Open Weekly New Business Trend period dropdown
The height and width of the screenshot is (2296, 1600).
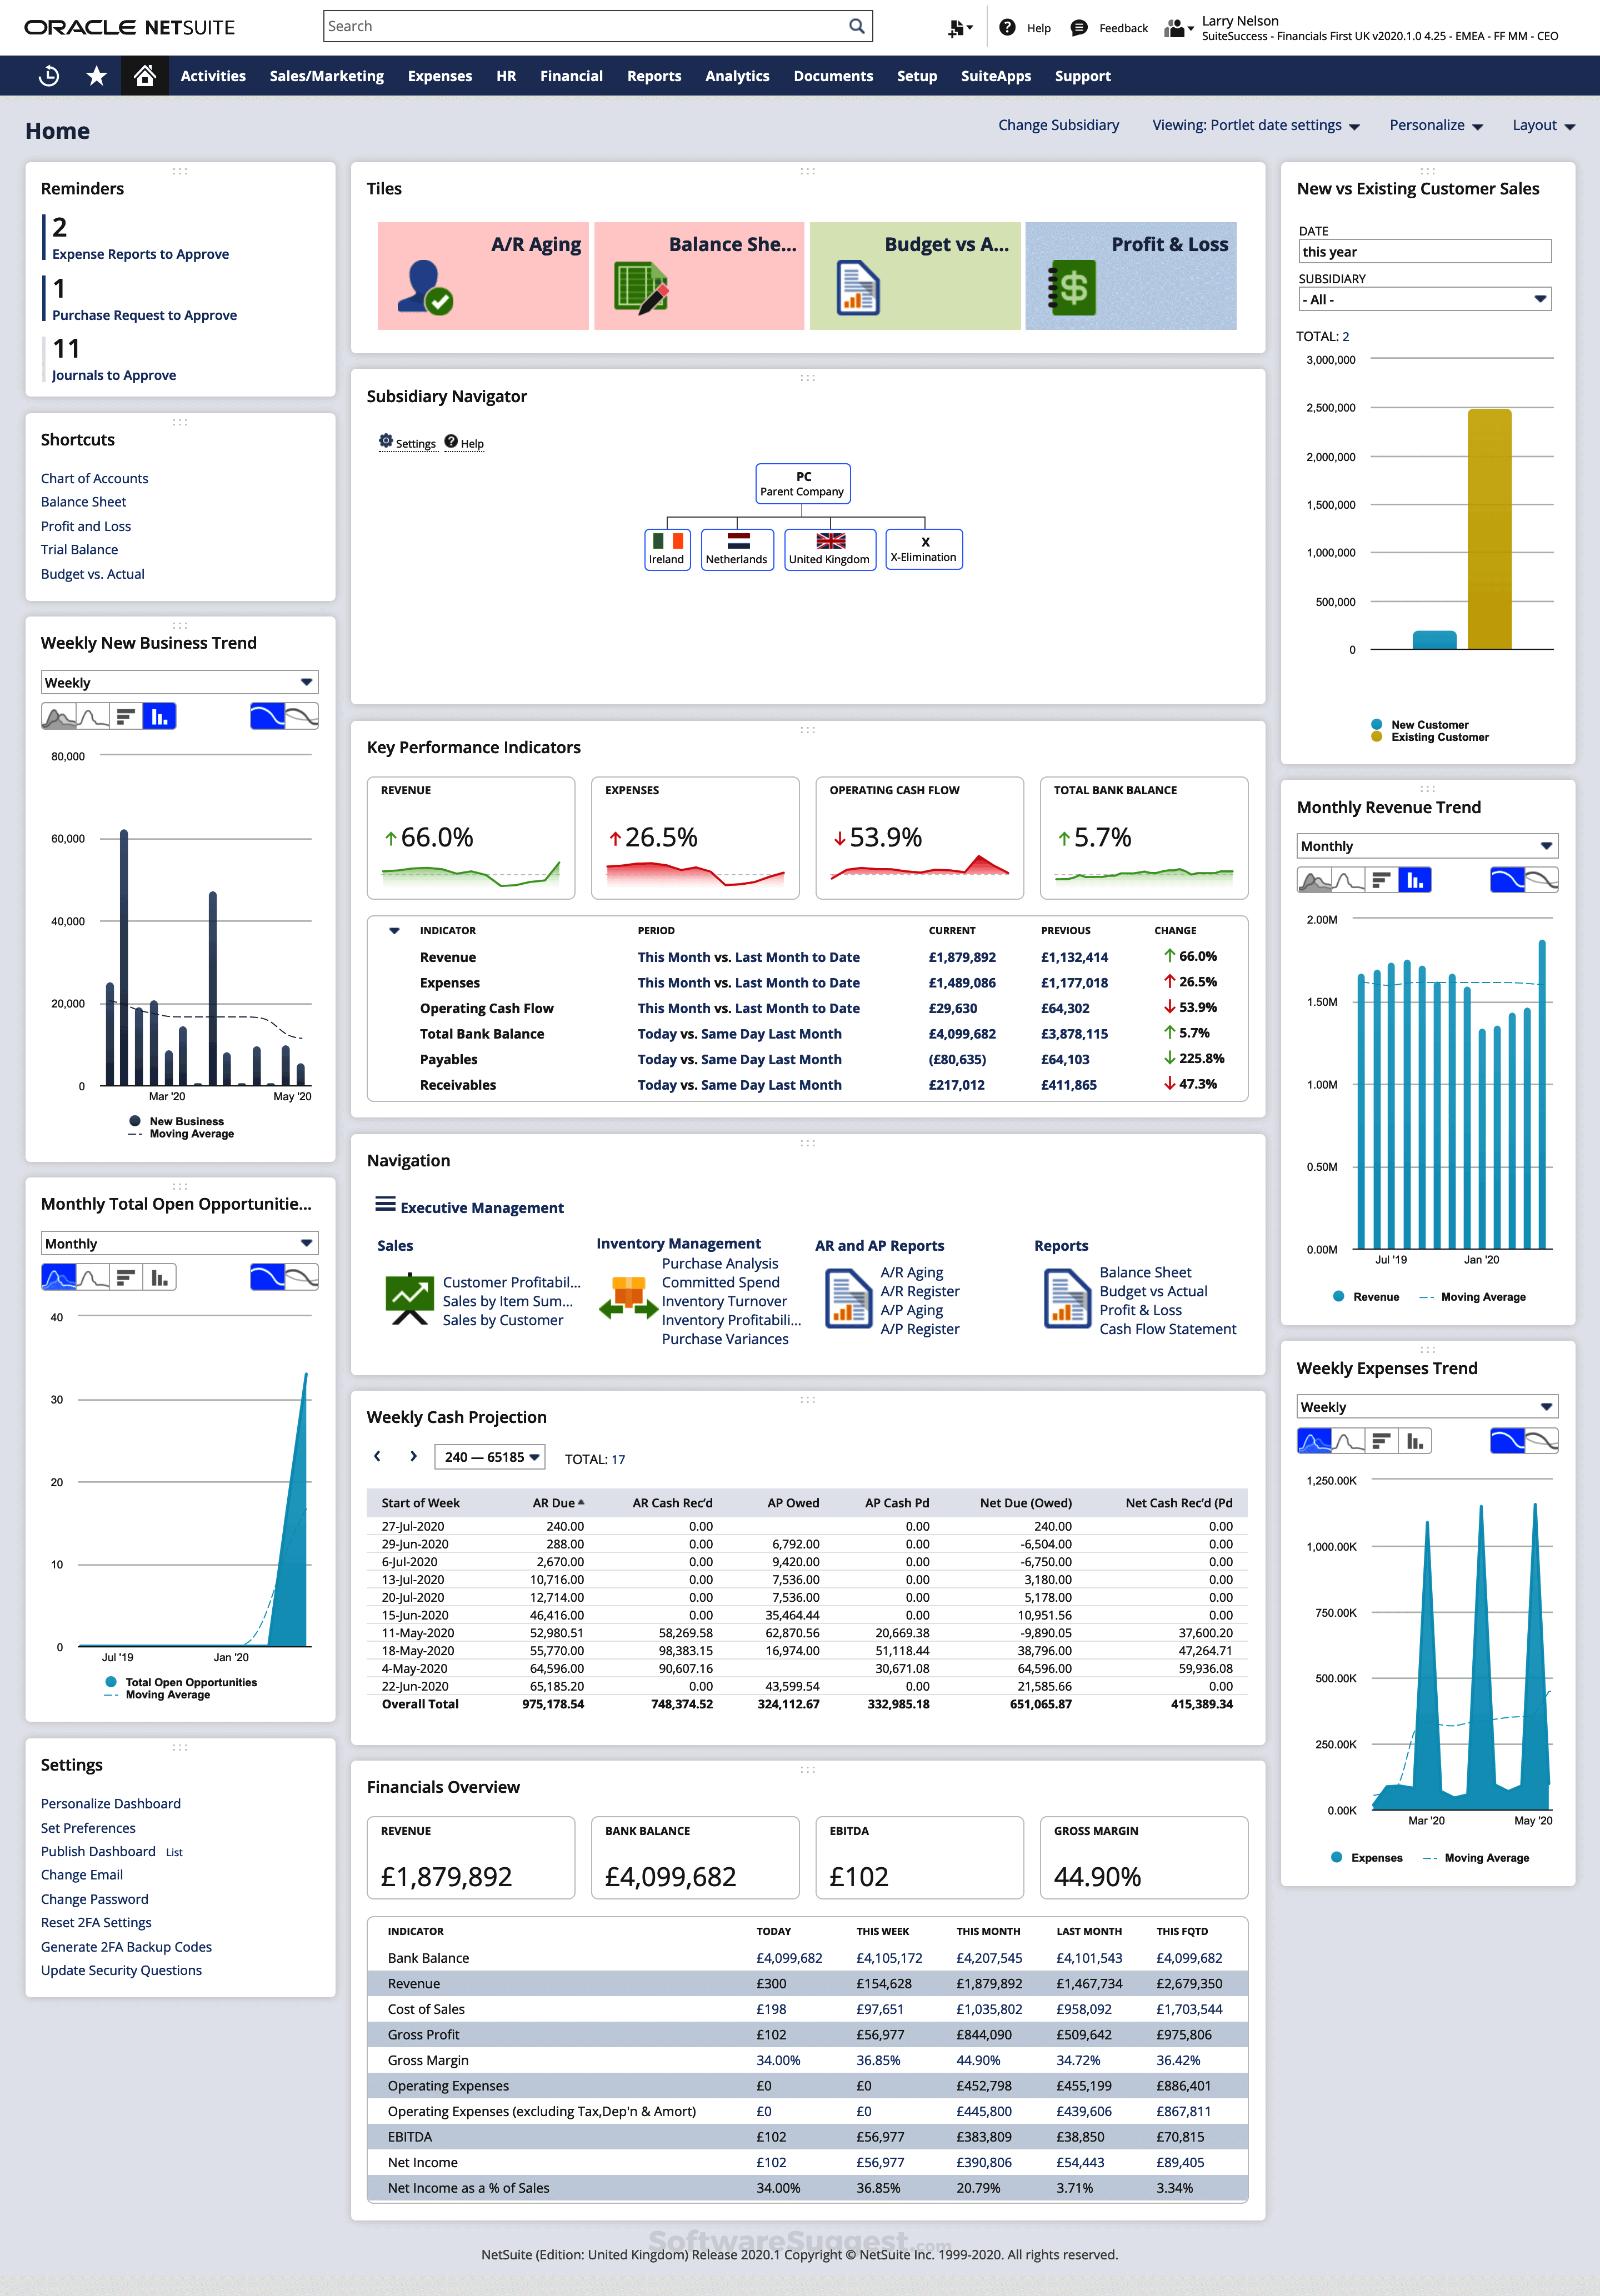pos(180,682)
